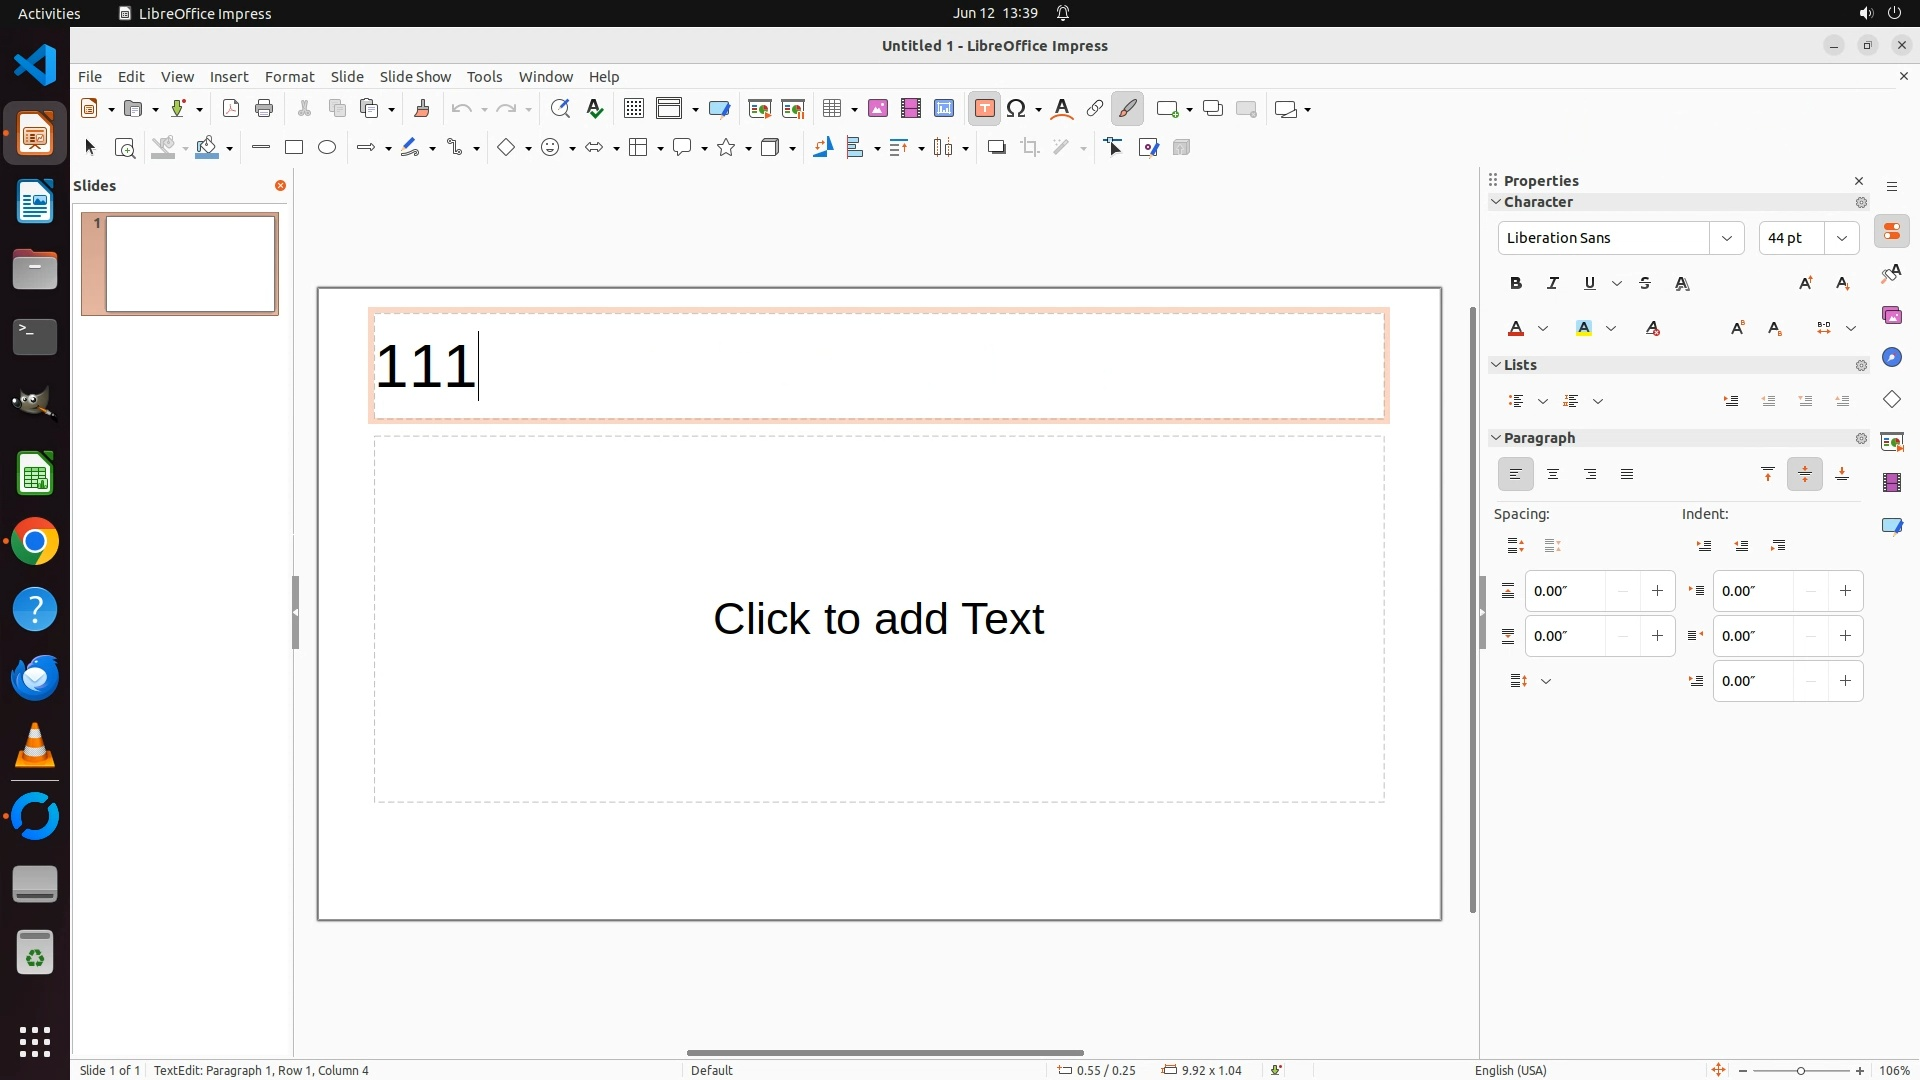Viewport: 1920px width, 1080px height.
Task: Toggle Italic formatting in the sidebar
Action: point(1553,284)
